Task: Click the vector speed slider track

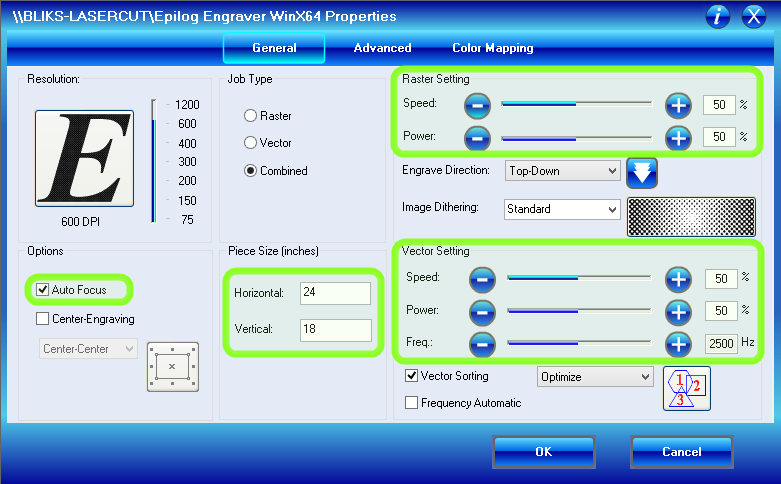Action: pyautogui.click(x=579, y=278)
